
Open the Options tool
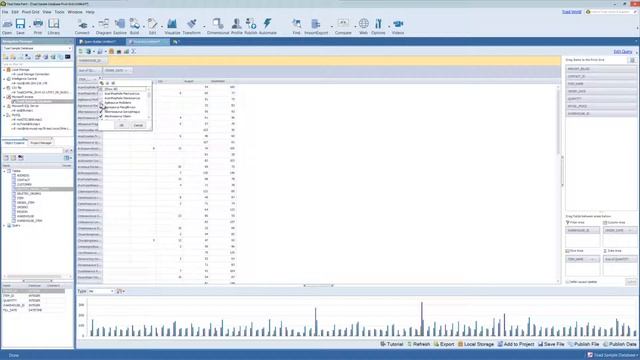coord(378,27)
